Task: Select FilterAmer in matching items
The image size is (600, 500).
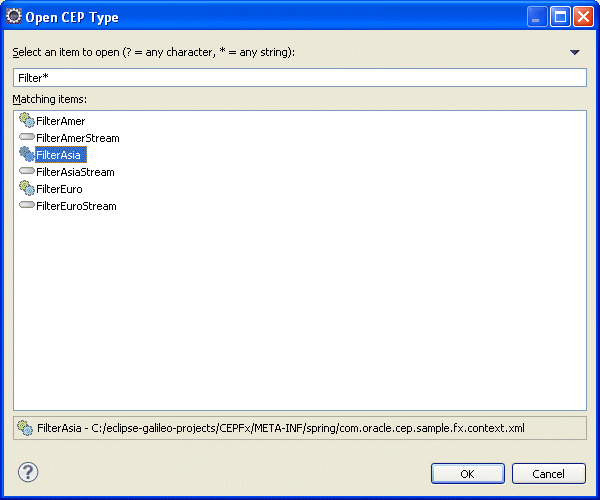Action: click(60, 121)
